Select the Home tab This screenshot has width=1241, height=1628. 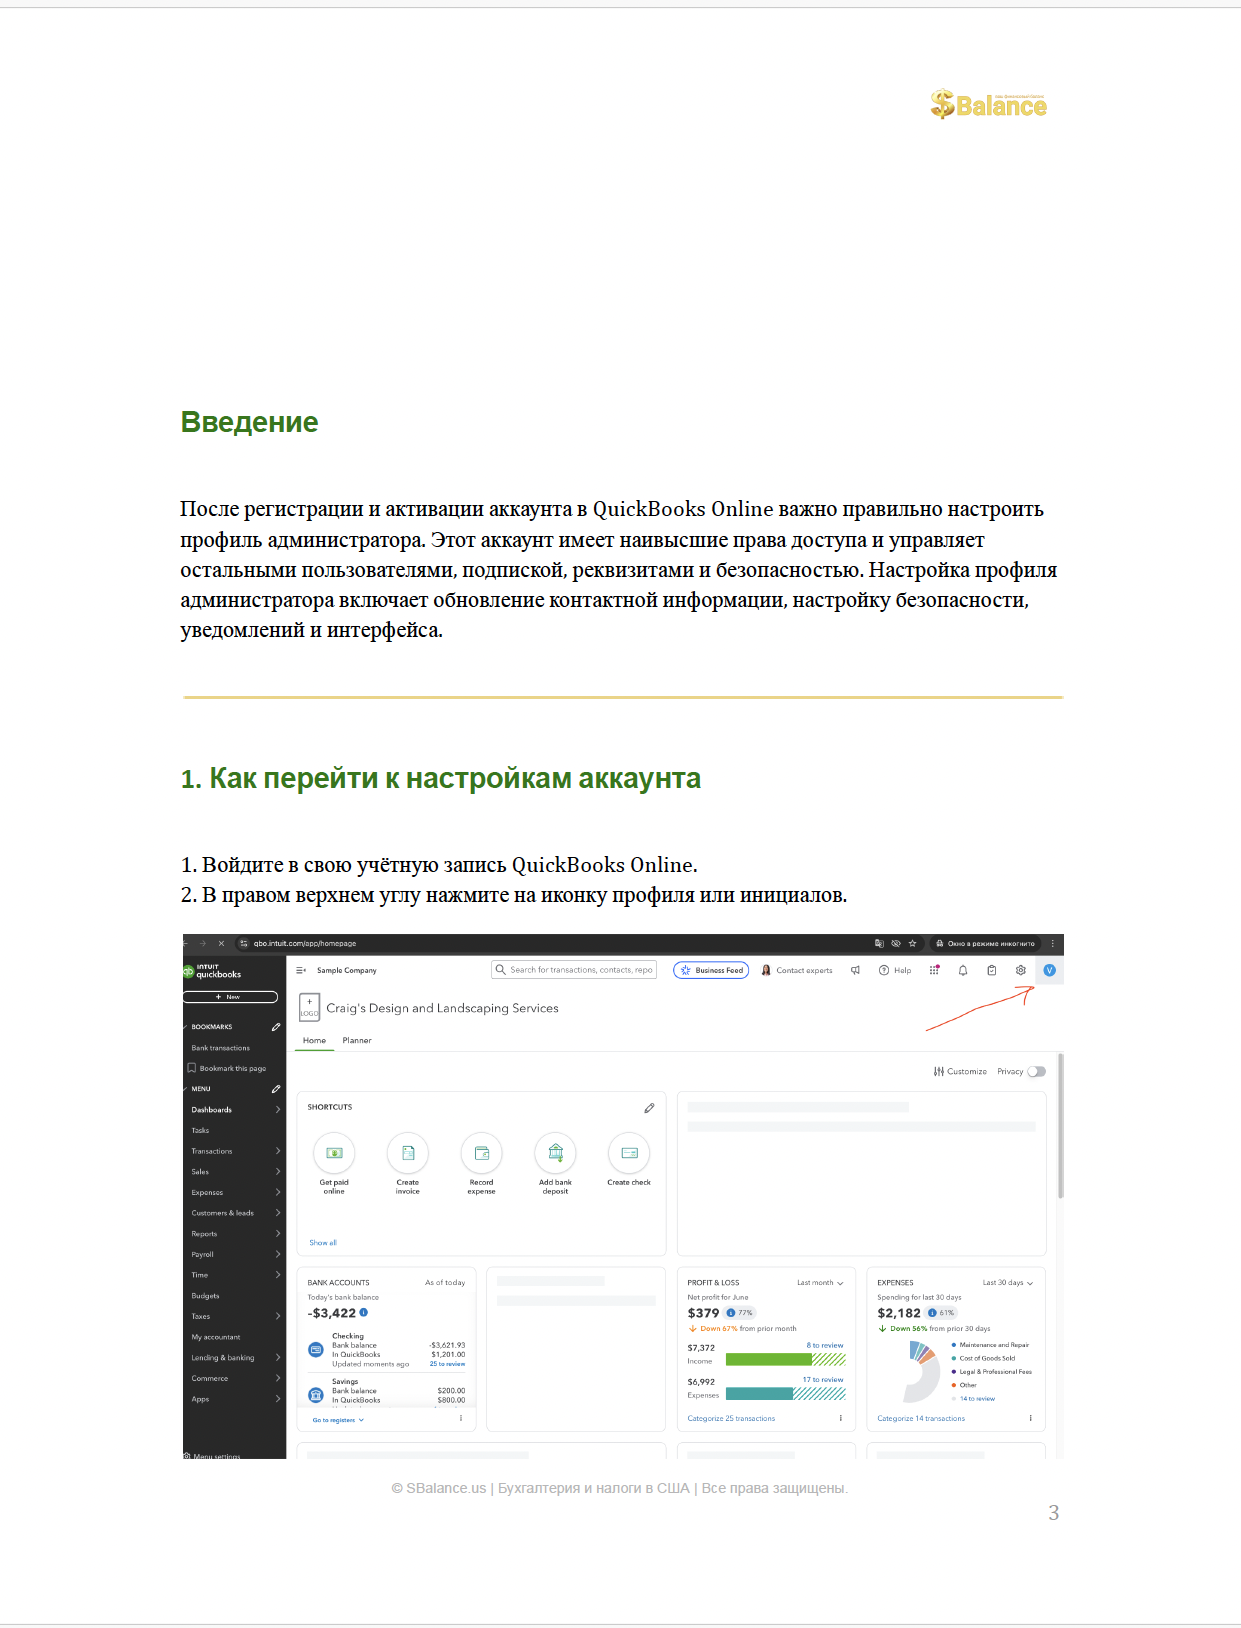(x=314, y=1041)
